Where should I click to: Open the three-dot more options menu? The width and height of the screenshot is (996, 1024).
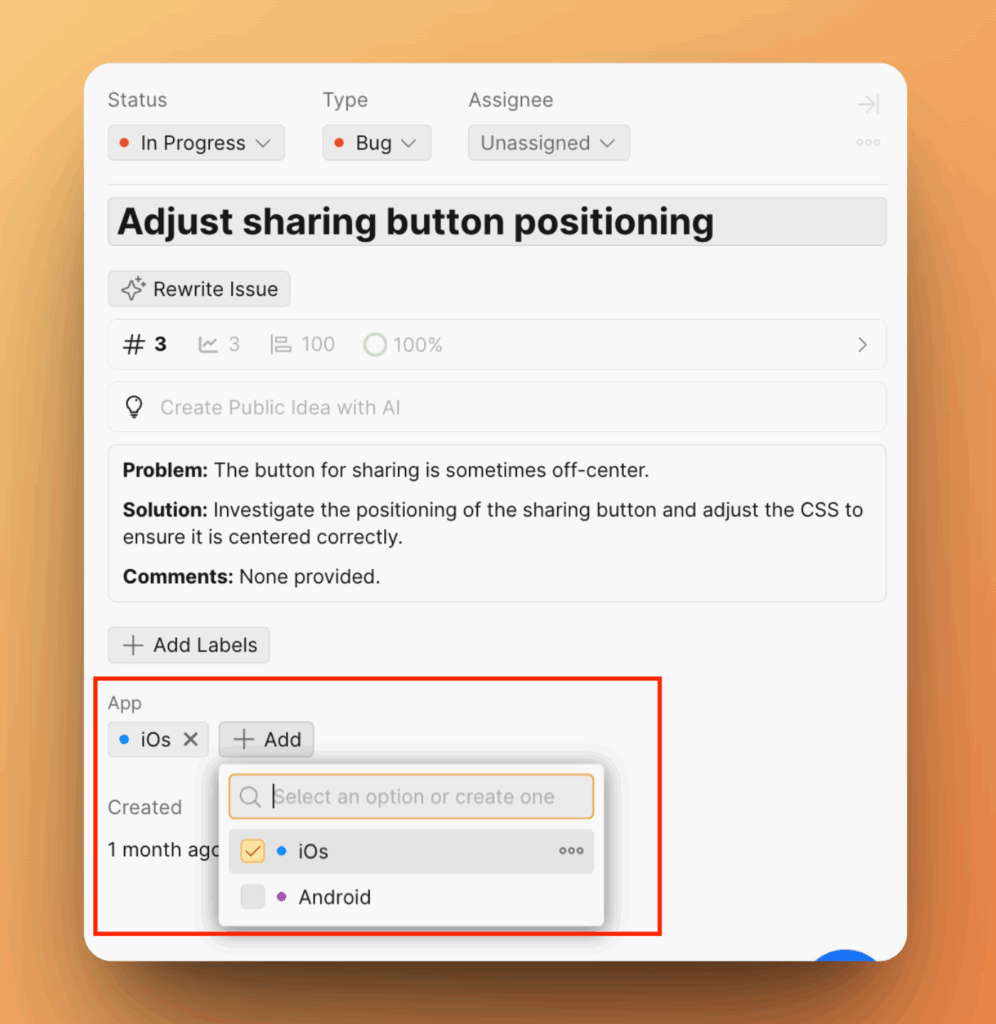click(x=869, y=142)
